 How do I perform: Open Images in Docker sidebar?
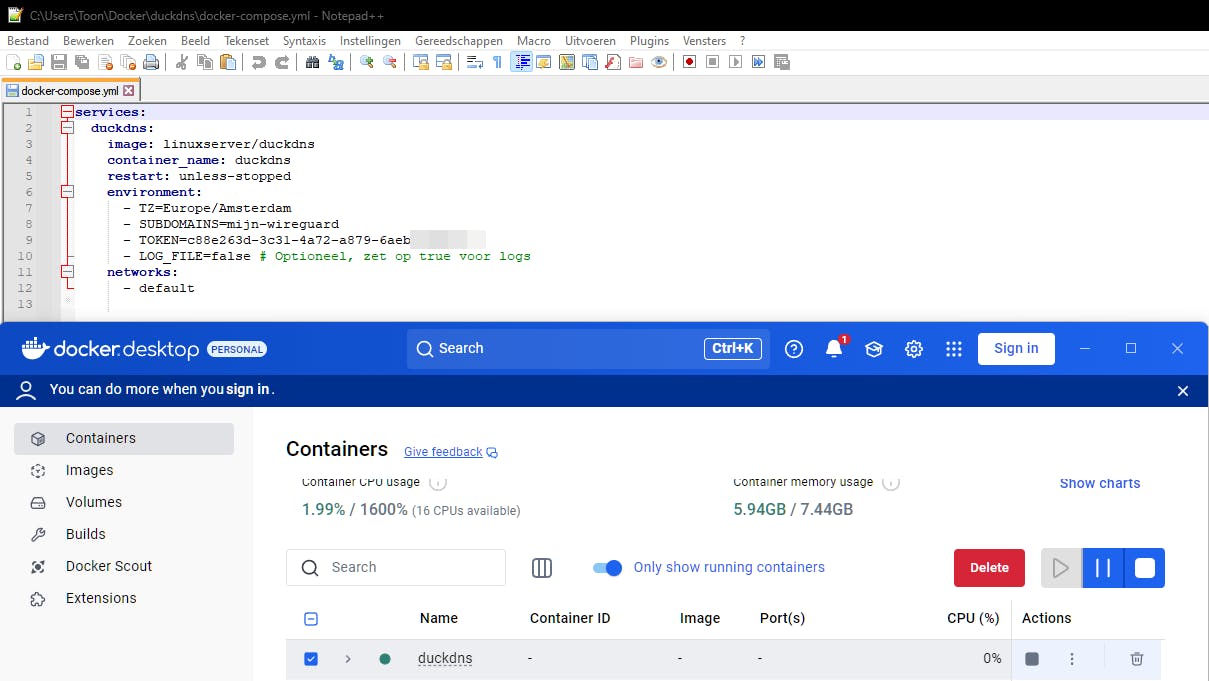coord(124,470)
